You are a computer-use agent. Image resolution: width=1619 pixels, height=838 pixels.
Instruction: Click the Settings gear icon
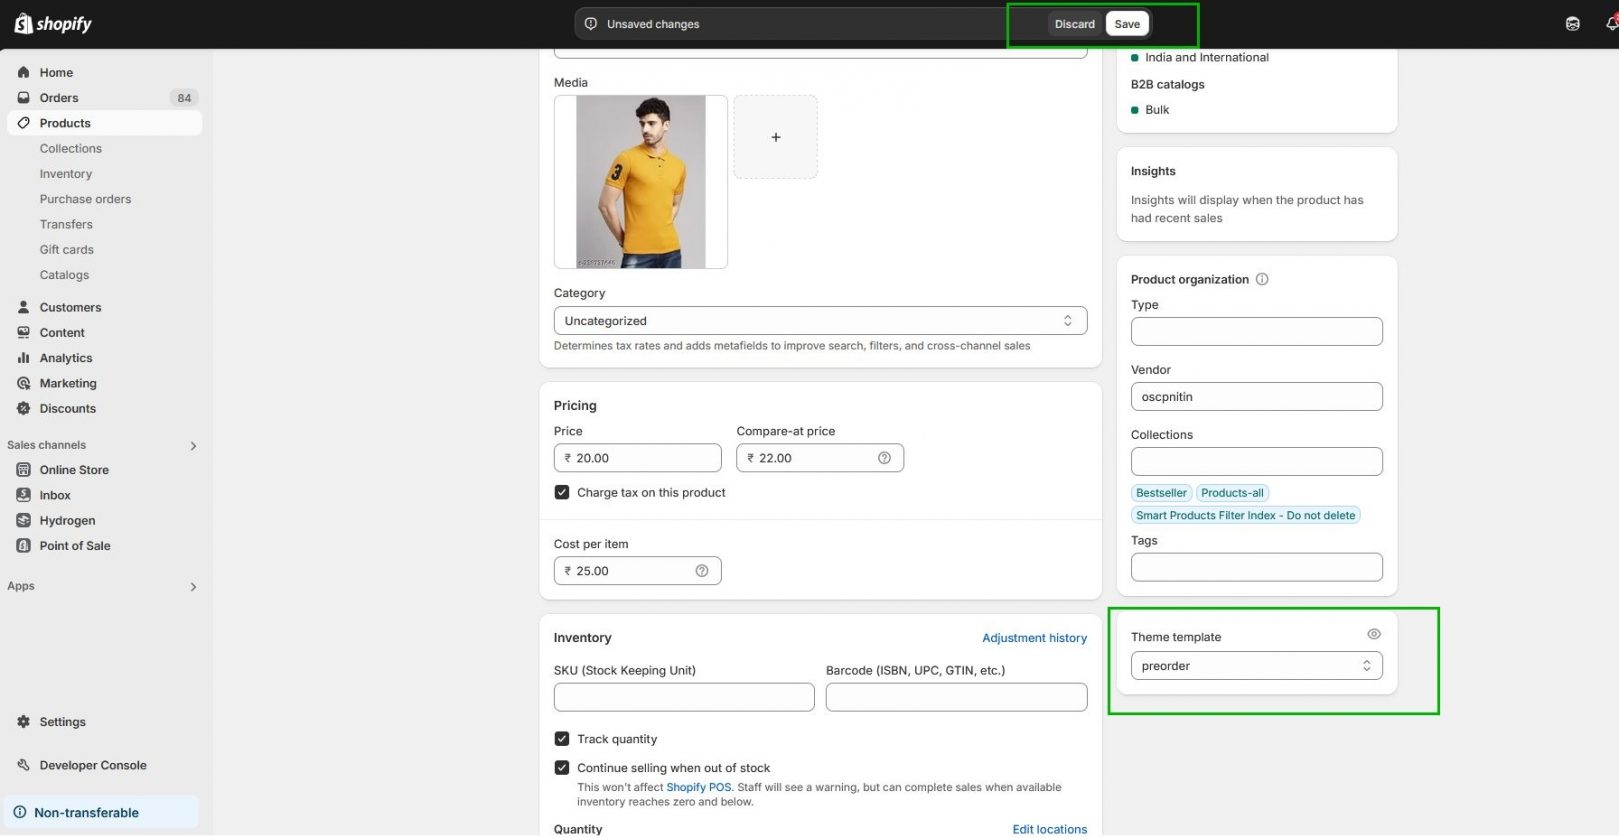click(24, 722)
